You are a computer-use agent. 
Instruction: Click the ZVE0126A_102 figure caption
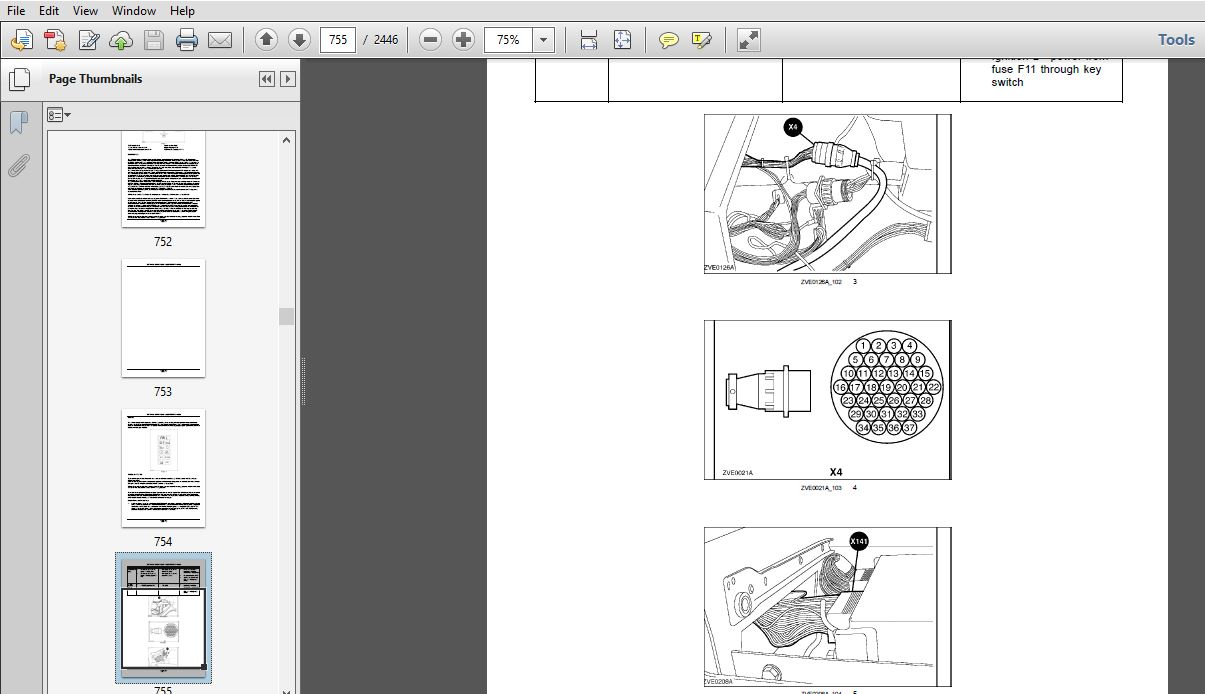[x=821, y=282]
